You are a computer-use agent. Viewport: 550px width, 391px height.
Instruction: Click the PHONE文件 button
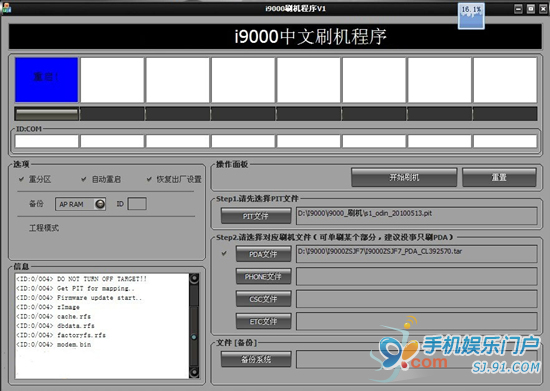coord(263,276)
